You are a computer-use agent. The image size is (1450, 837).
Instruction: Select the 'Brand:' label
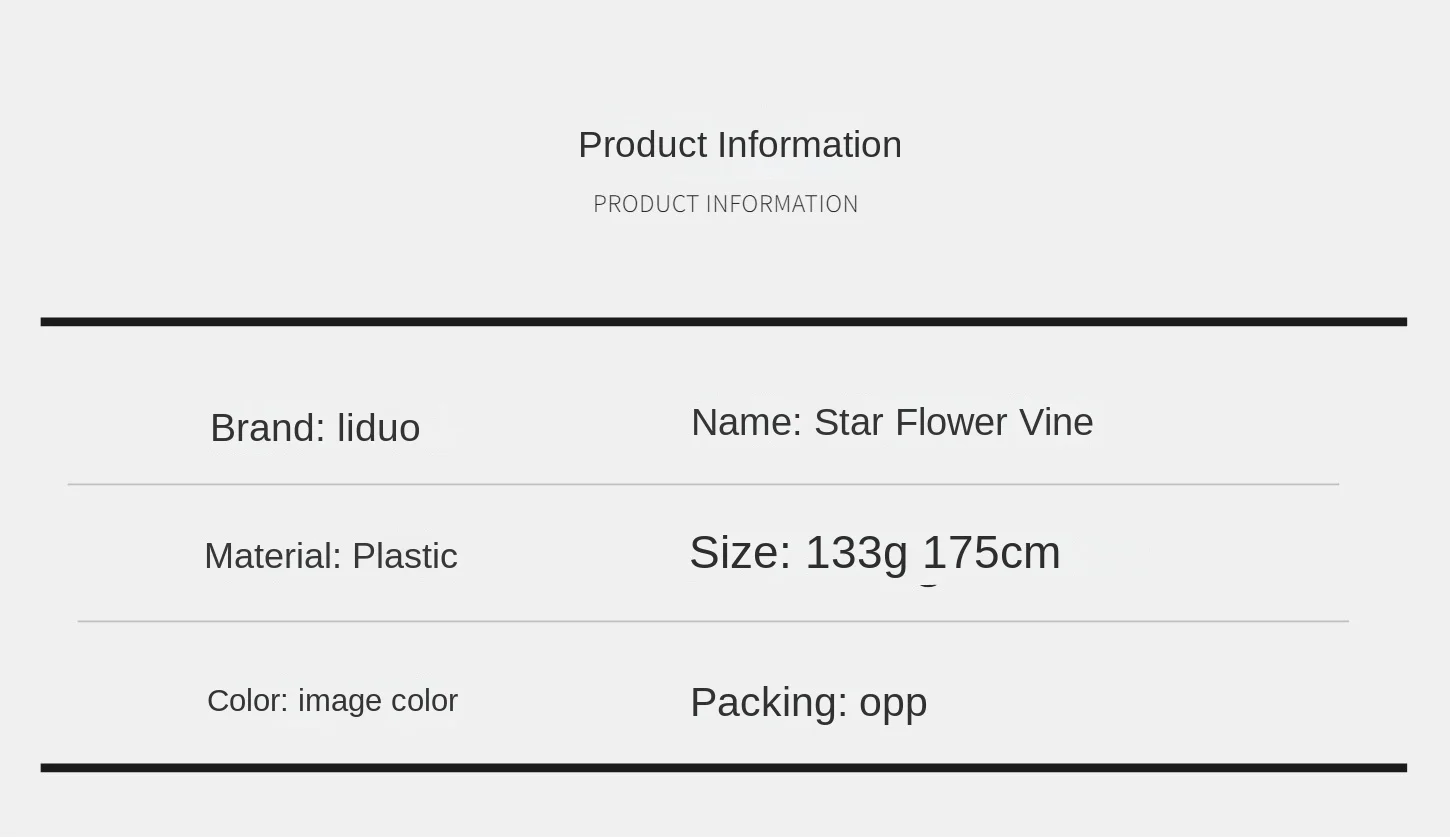268,428
